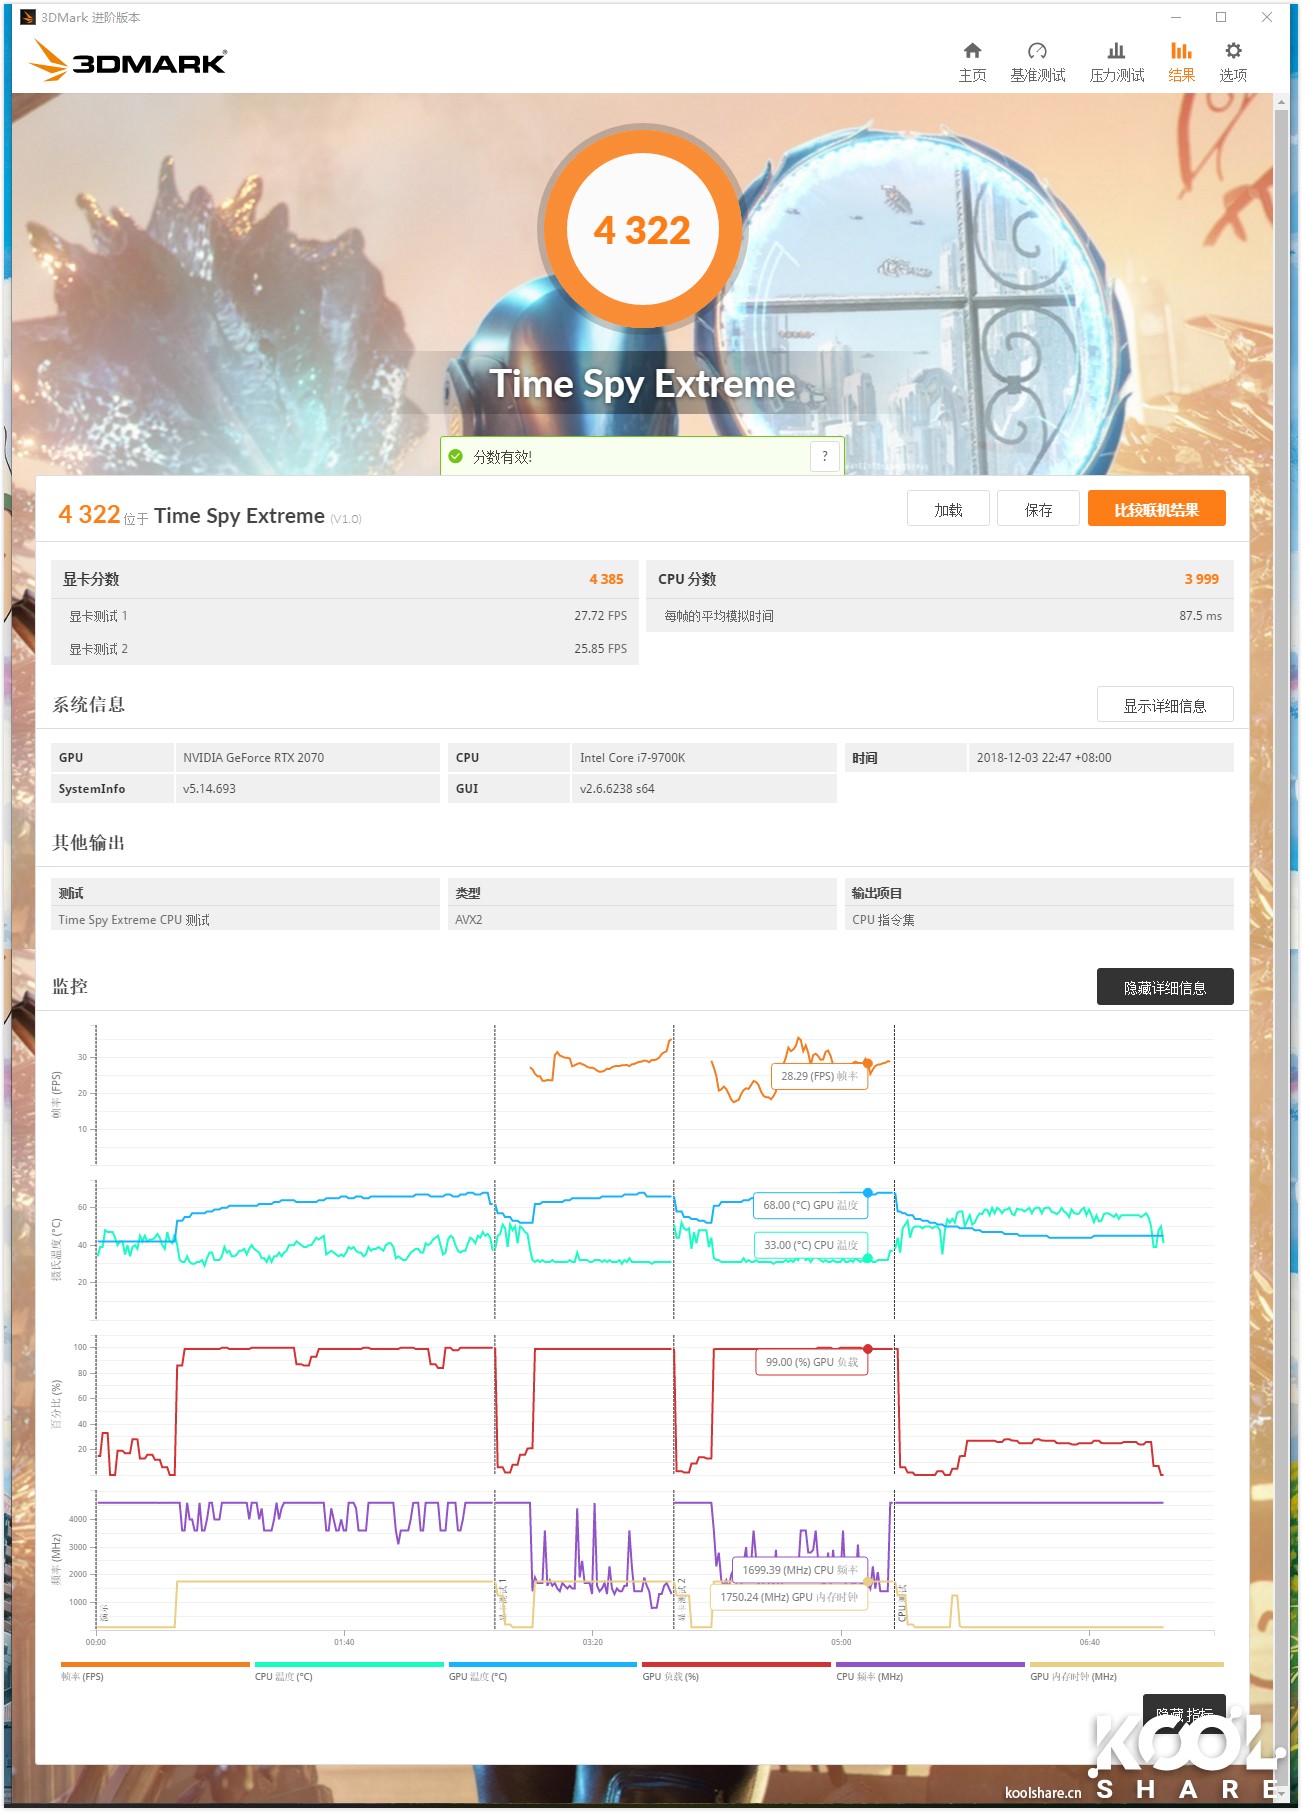The height and width of the screenshot is (1813, 1302).
Task: Select 每帧的平均模拟时间 87.5 ms row
Action: pos(940,616)
